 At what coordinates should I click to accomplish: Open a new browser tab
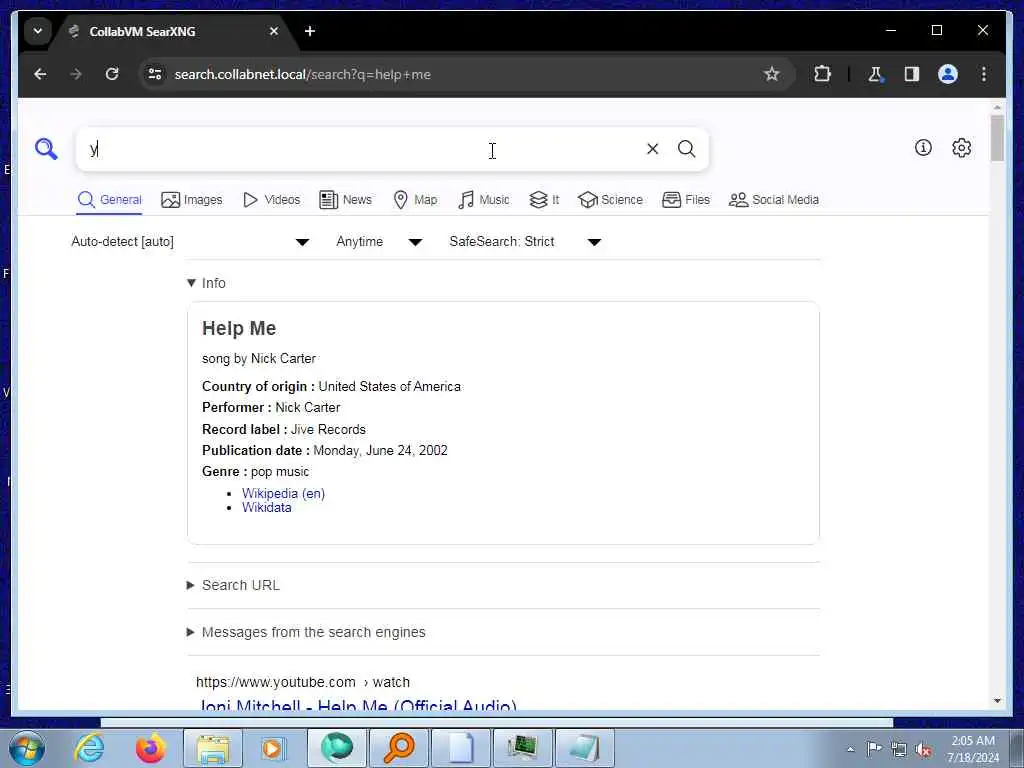310,31
